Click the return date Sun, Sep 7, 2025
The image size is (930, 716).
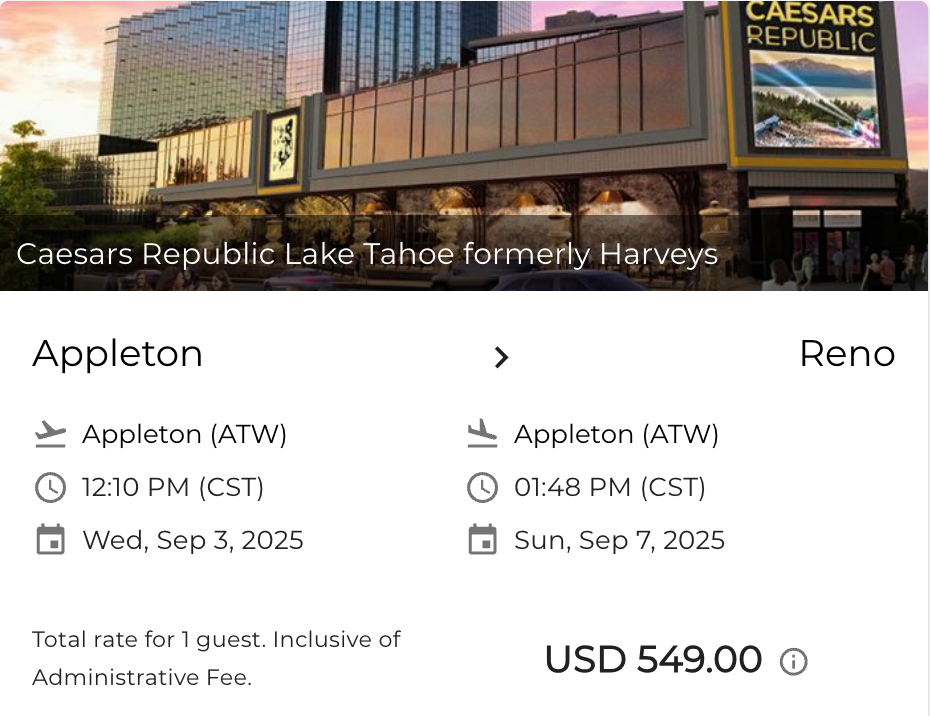619,540
